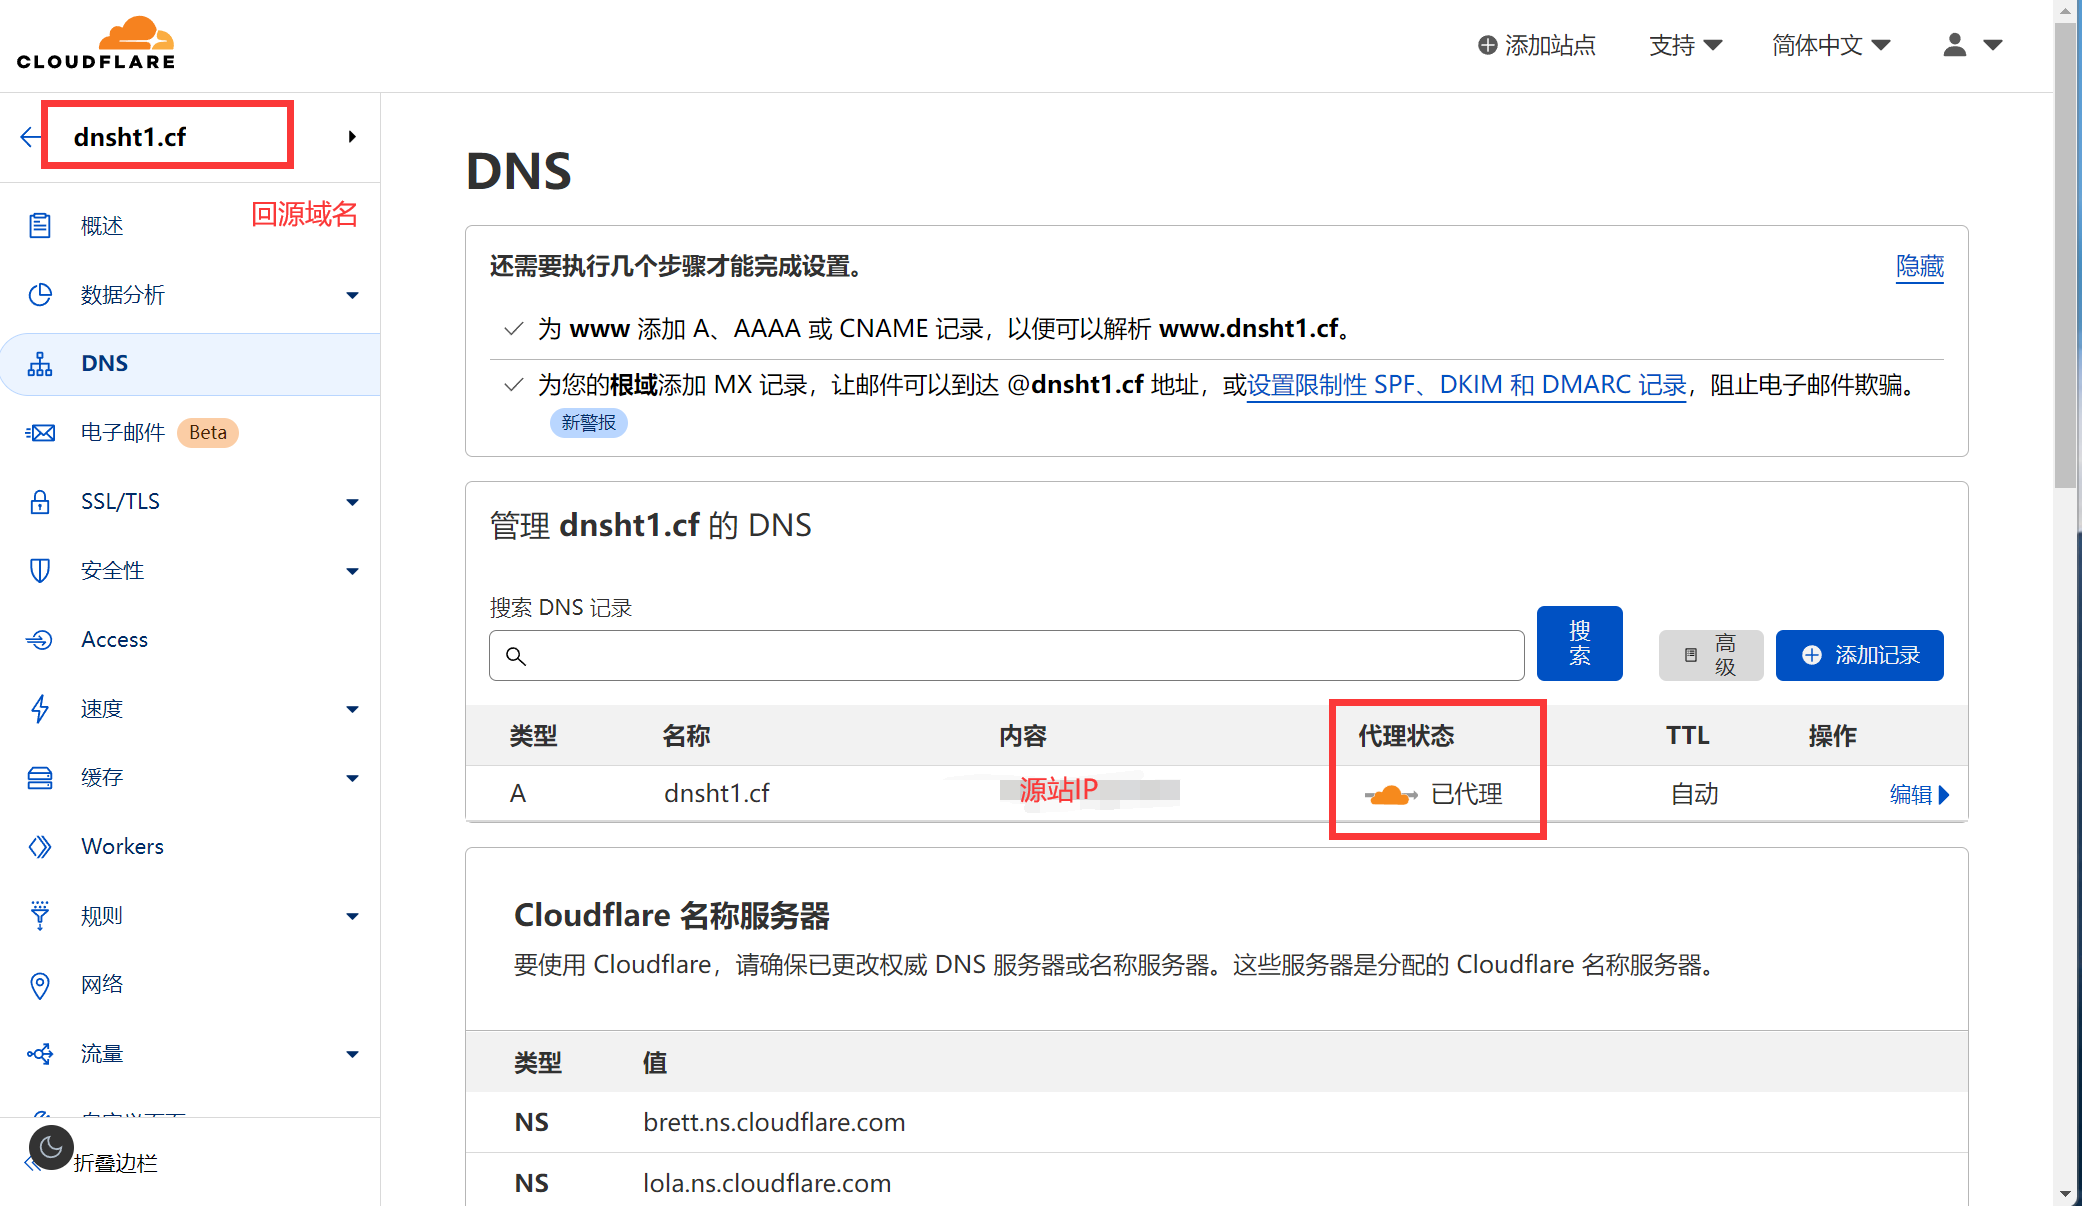Click the Cloudflare proxy status cloud icon

(x=1388, y=793)
